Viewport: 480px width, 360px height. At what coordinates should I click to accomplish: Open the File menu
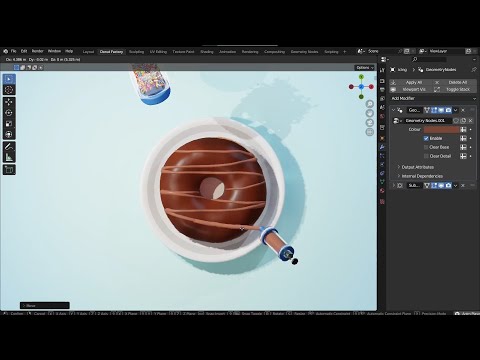click(13, 51)
